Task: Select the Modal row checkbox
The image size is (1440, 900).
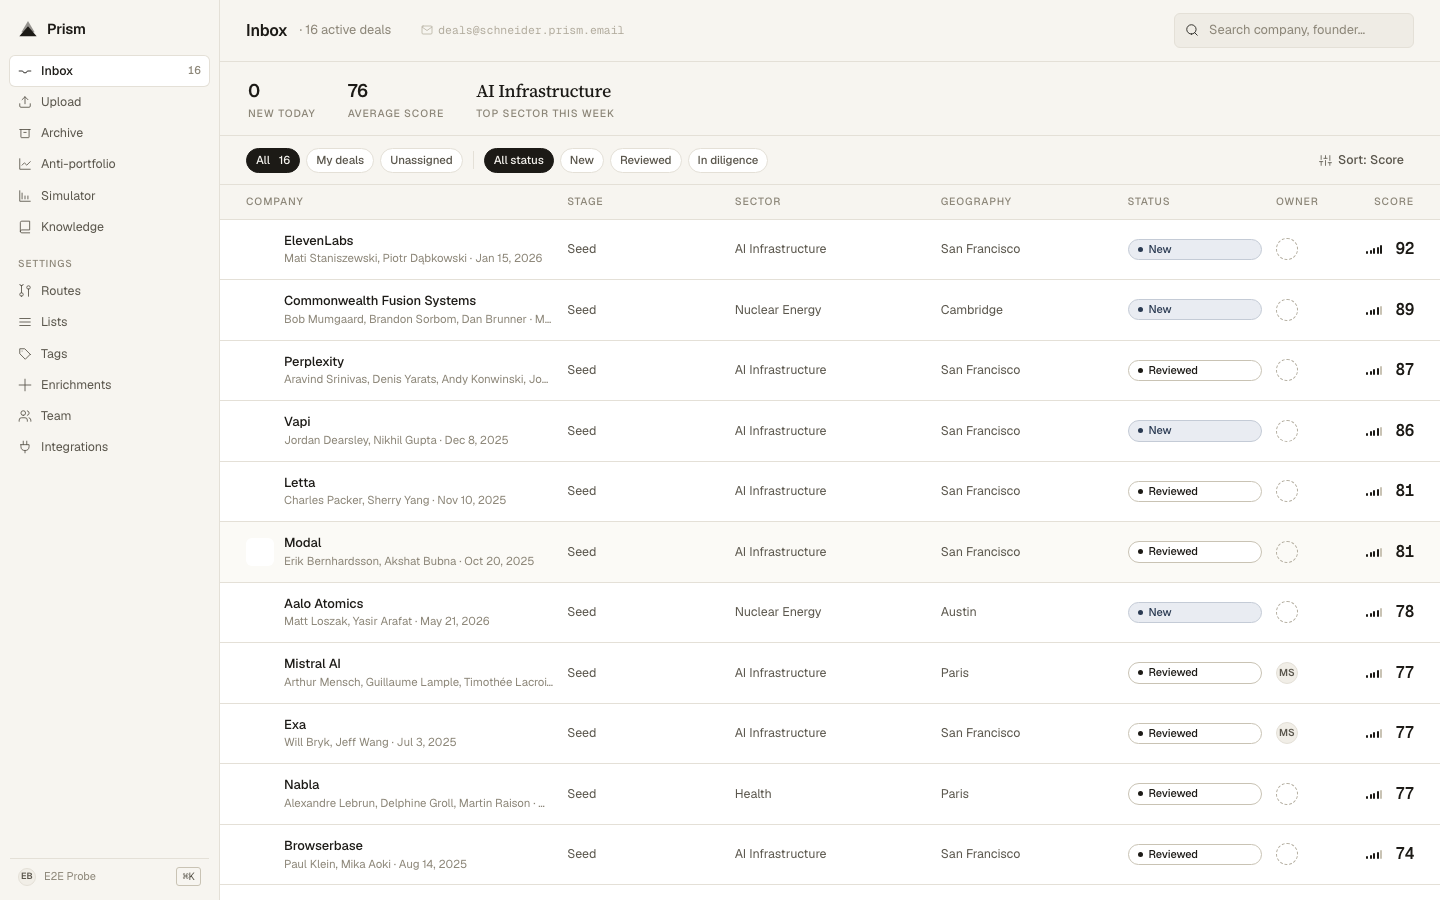Action: tap(260, 552)
